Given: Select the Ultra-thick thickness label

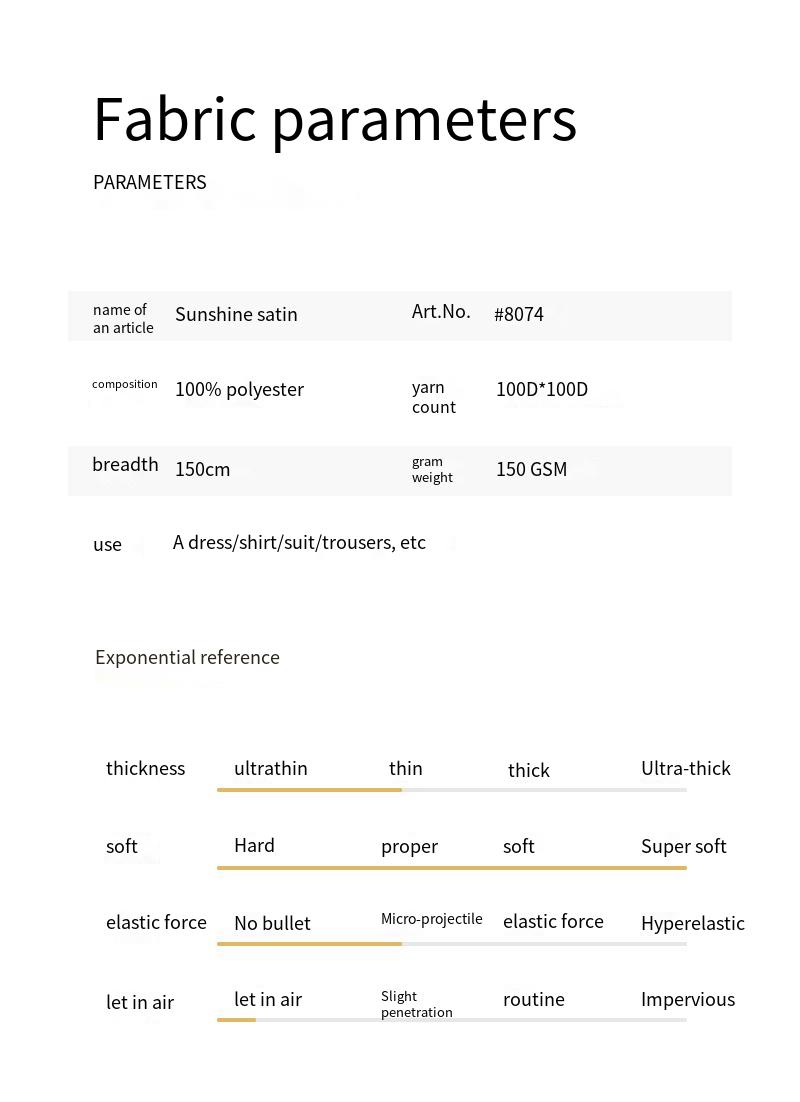Looking at the screenshot, I should (685, 768).
